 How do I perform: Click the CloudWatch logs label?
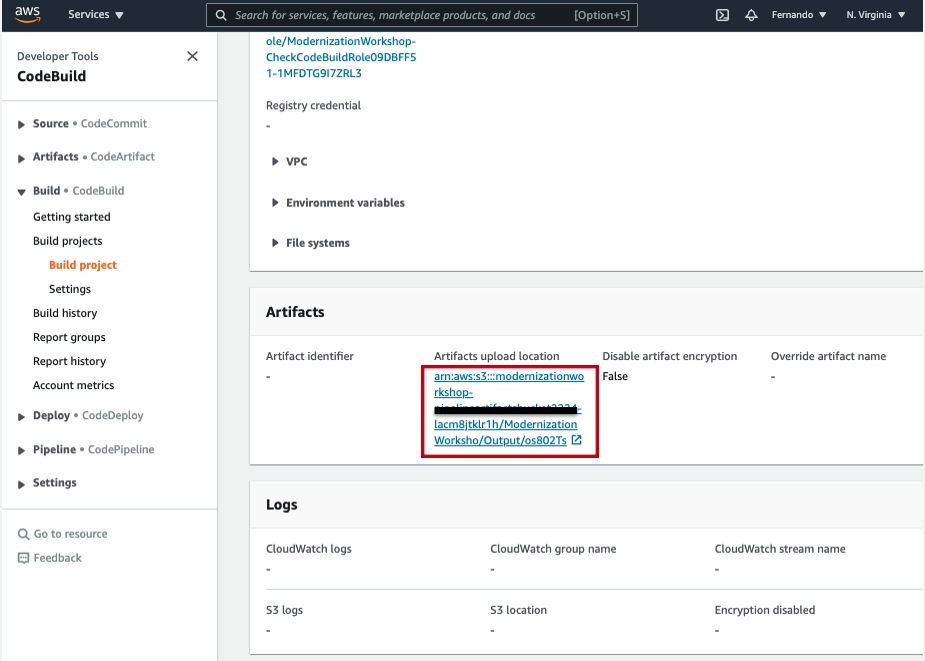coord(309,548)
